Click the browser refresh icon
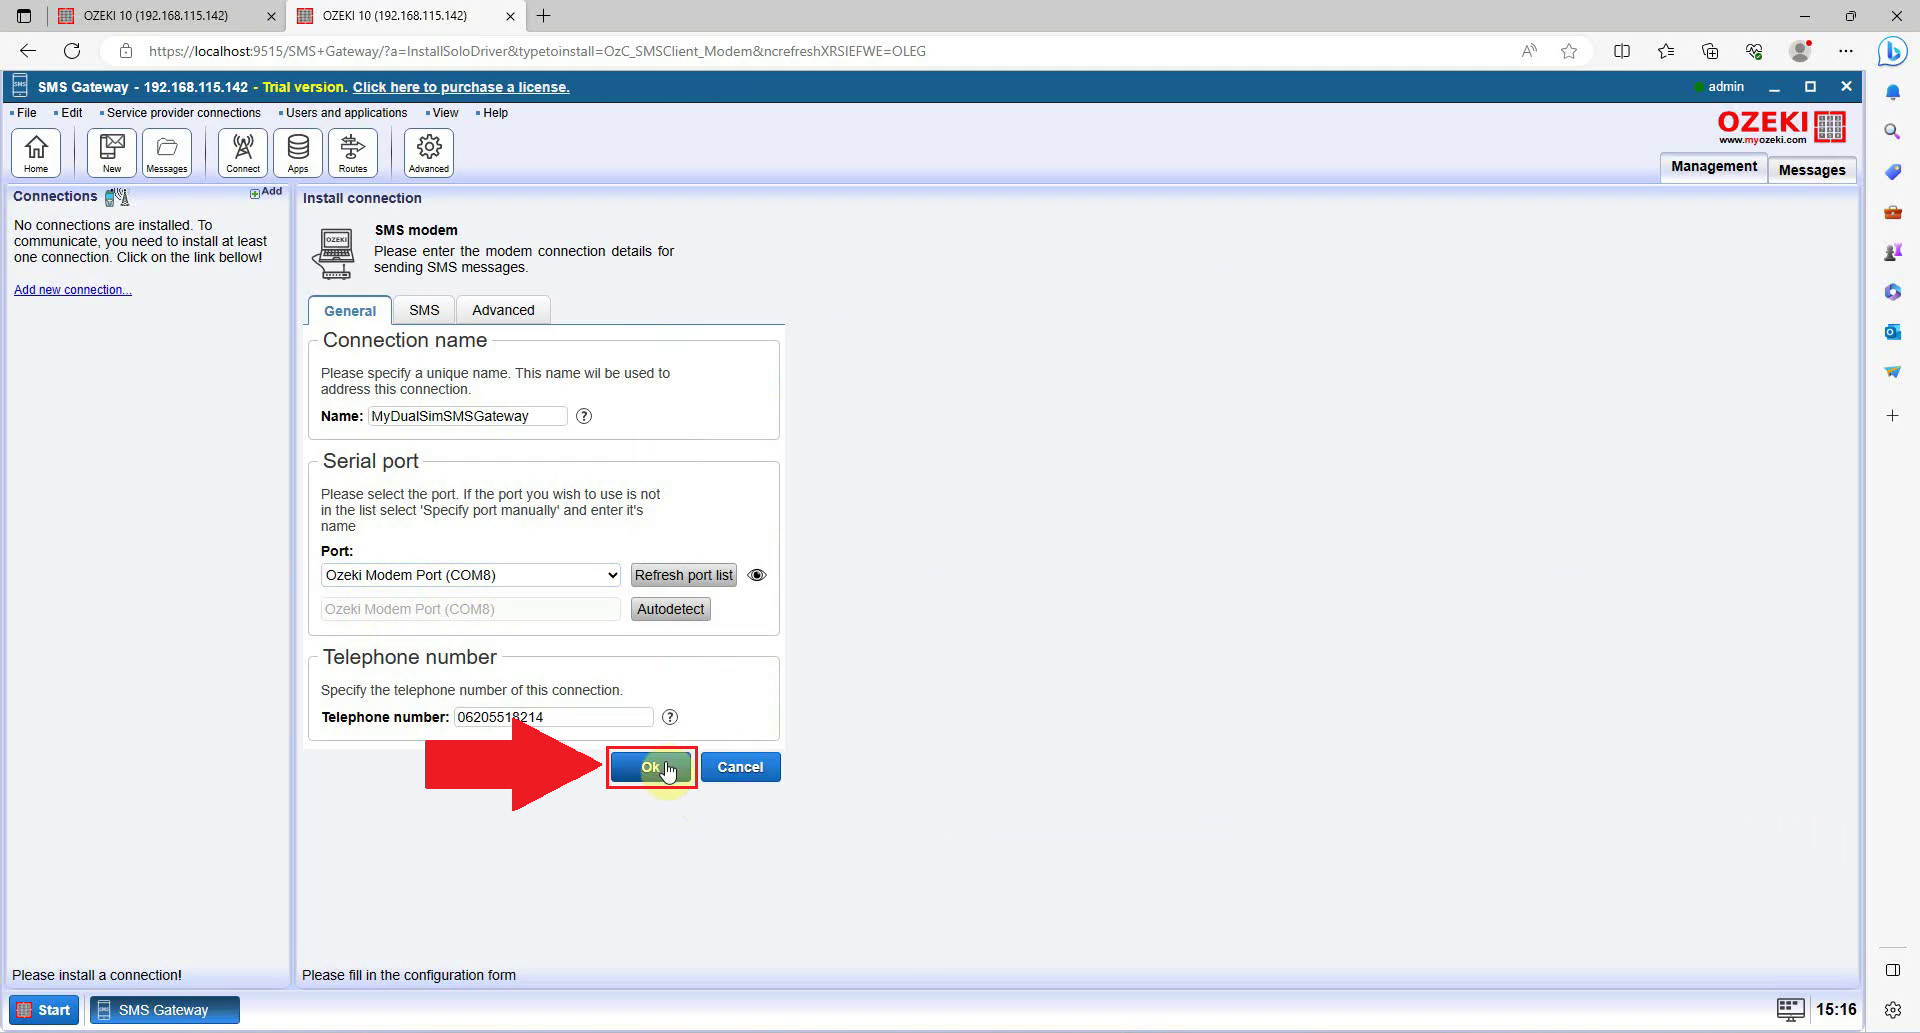1920x1033 pixels. [x=72, y=51]
